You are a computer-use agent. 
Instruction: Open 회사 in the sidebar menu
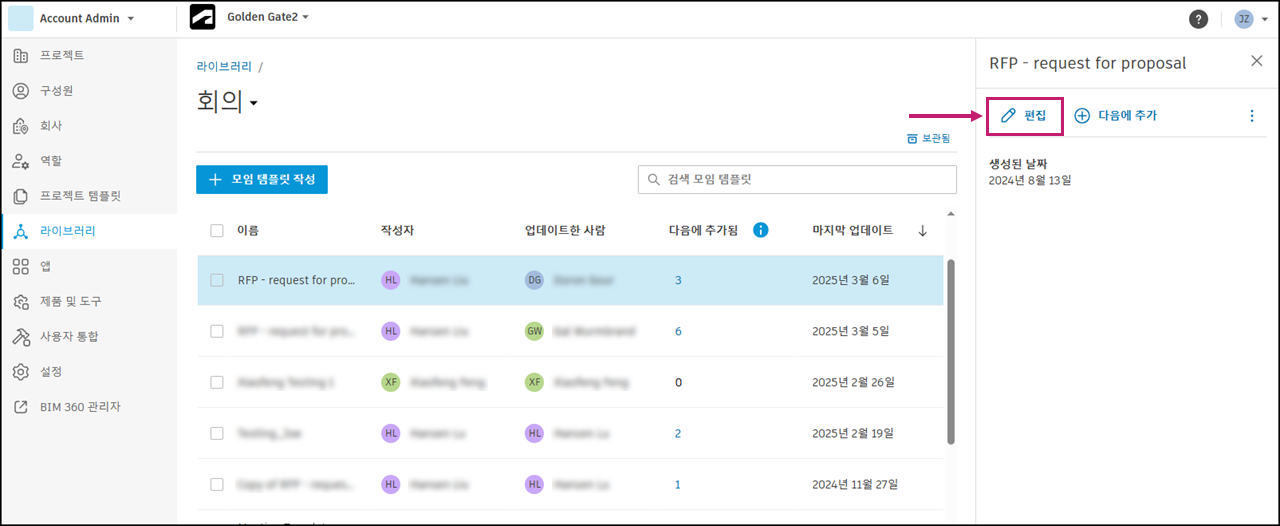(51, 126)
